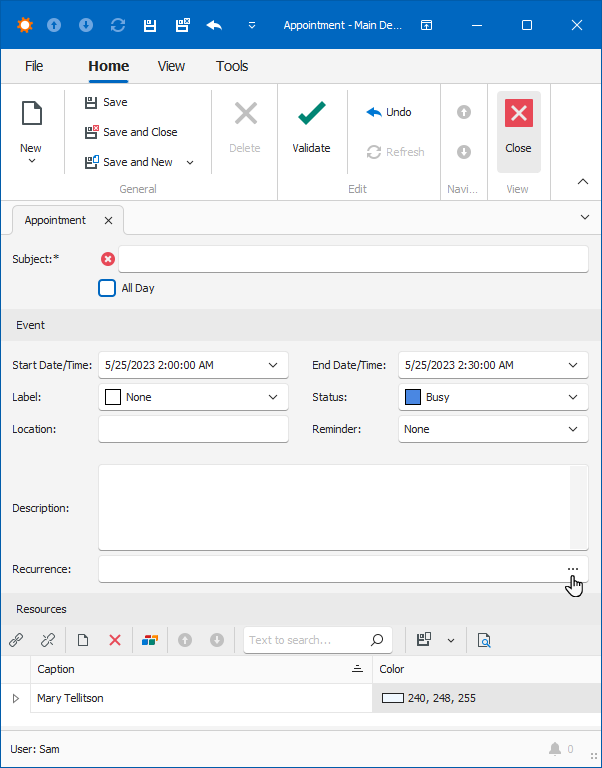Click the refresh icon in title bar
Image resolution: width=602 pixels, height=768 pixels.
pyautogui.click(x=118, y=25)
